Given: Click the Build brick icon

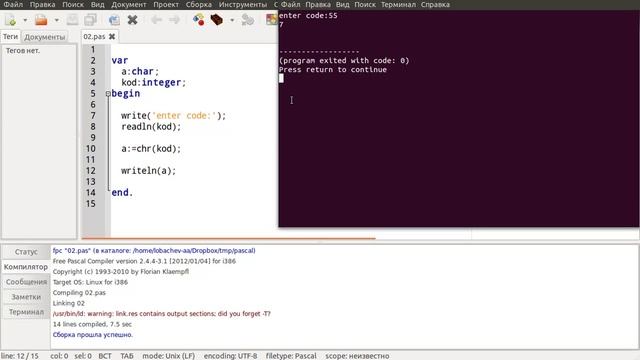Looking at the screenshot, I should tap(217, 20).
